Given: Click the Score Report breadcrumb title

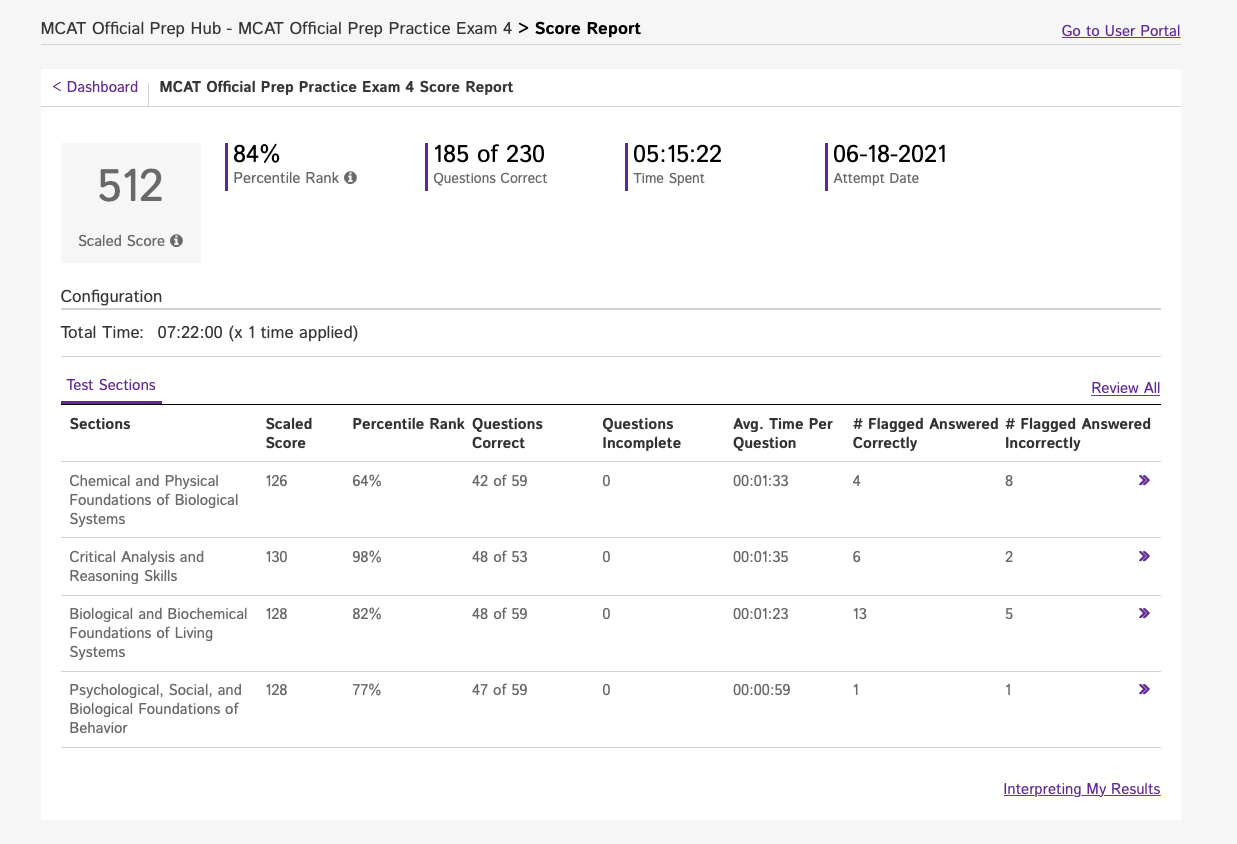Looking at the screenshot, I should click(x=587, y=29).
